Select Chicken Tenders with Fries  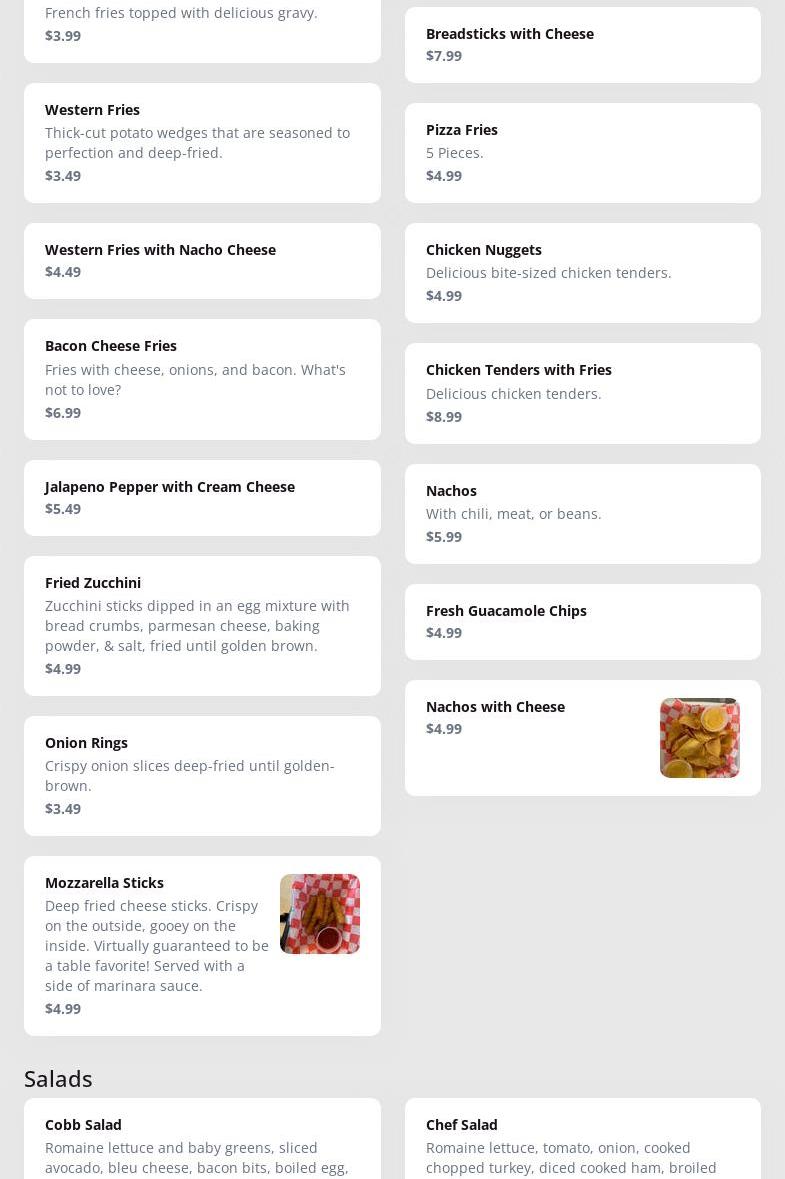pyautogui.click(x=581, y=392)
